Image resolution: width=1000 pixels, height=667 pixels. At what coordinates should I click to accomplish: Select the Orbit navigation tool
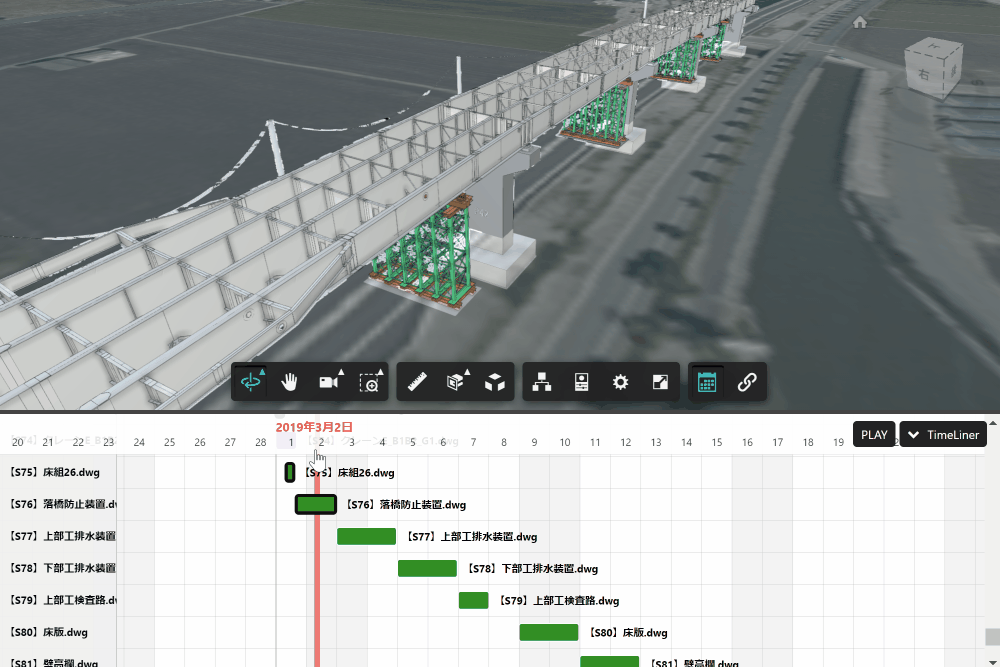(250, 382)
